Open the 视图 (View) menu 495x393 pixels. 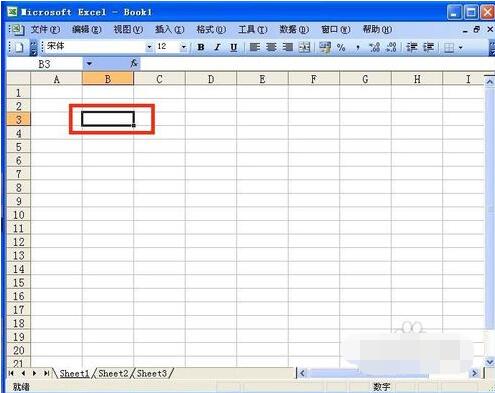128,30
